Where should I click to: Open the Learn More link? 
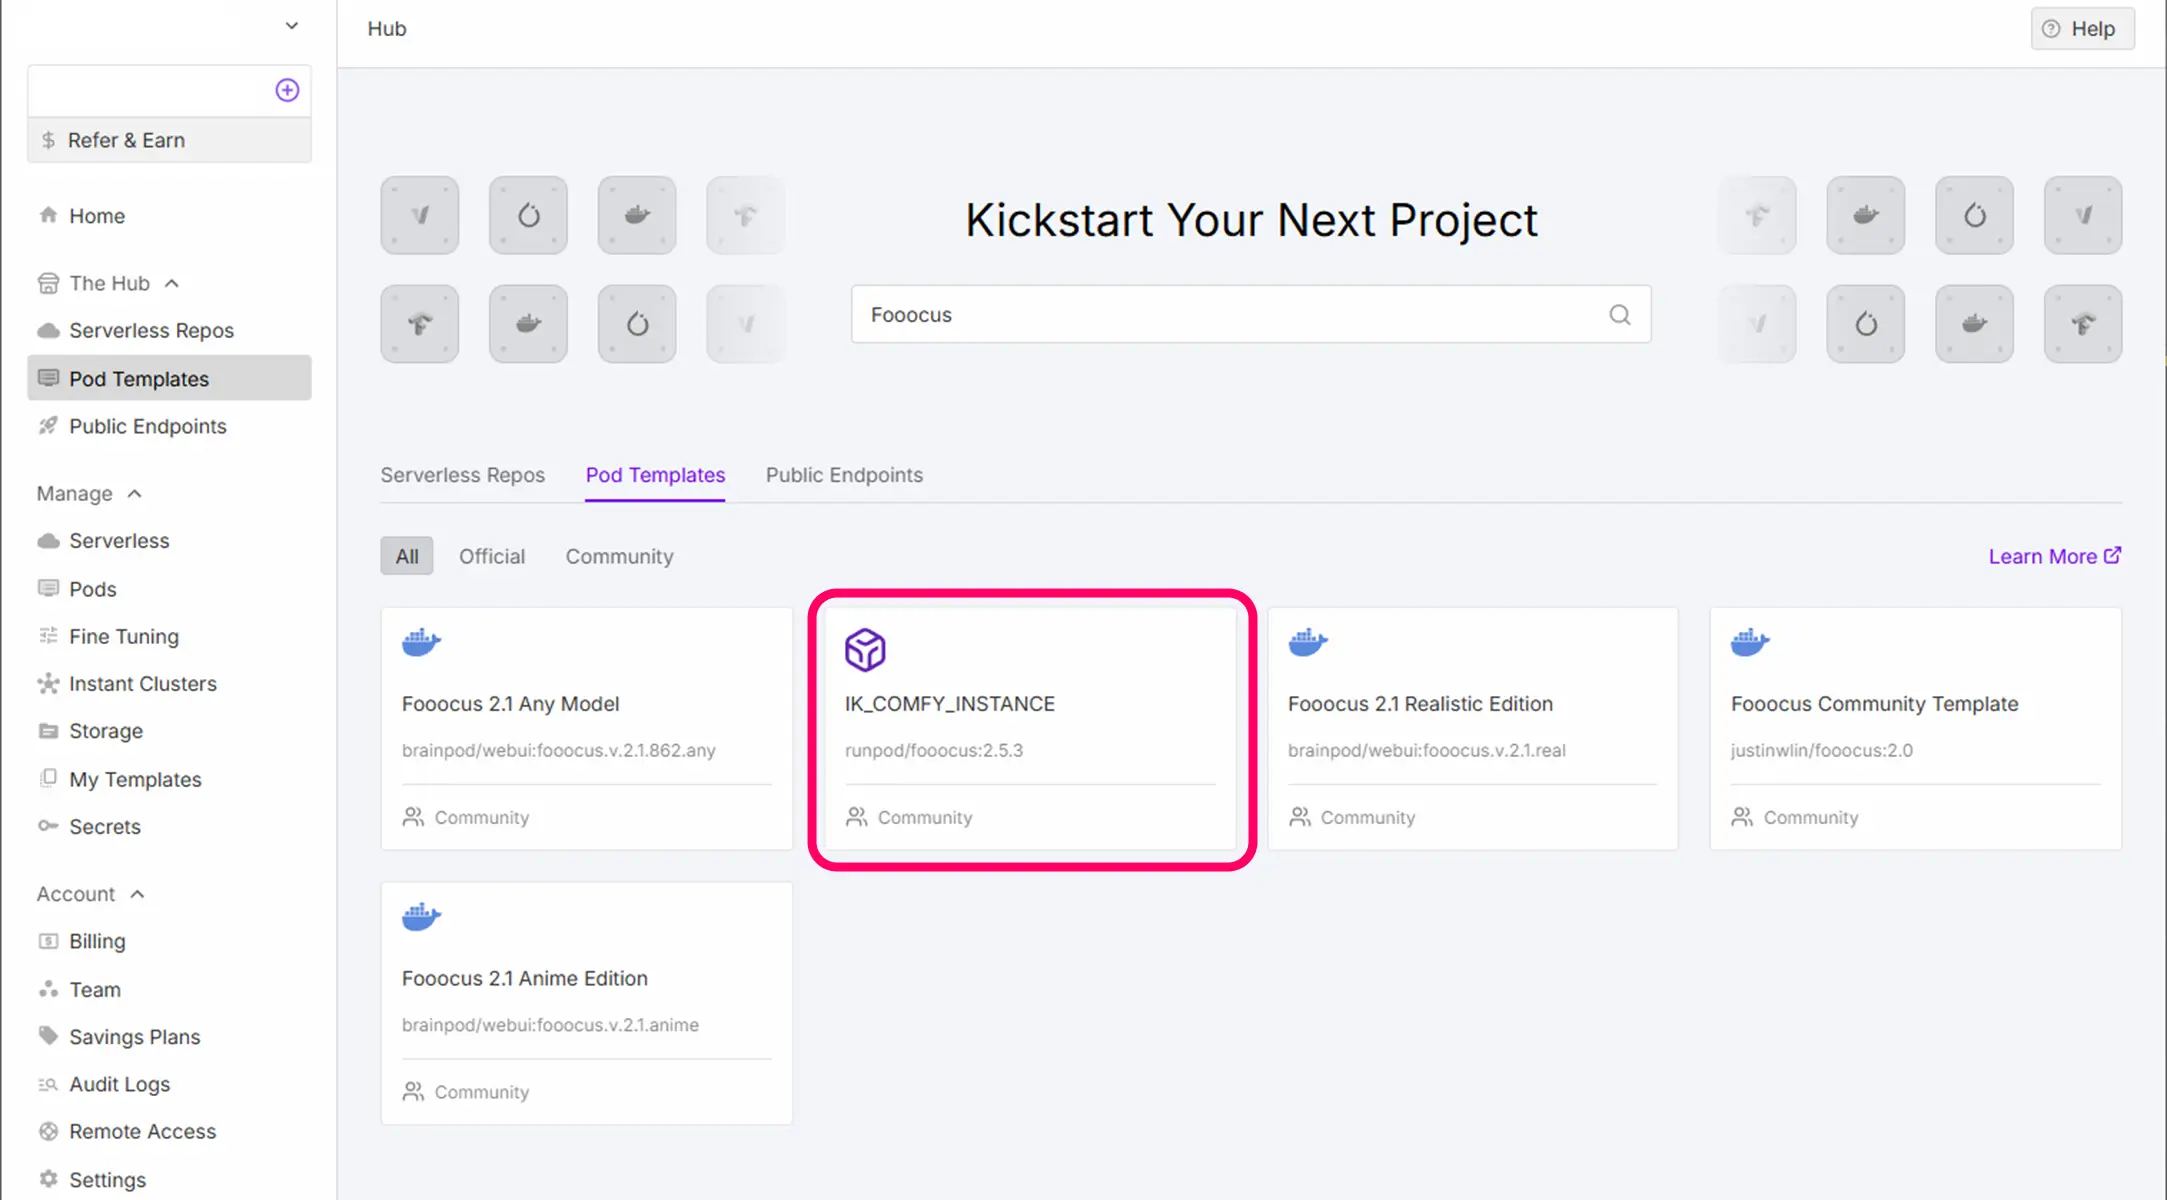tap(2055, 556)
